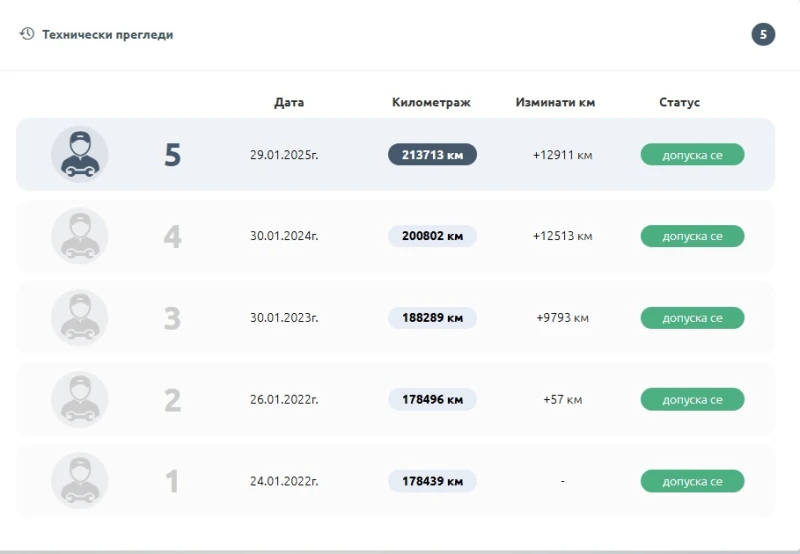Click the 178496 км mileage badge
The height and width of the screenshot is (554, 800).
(432, 400)
